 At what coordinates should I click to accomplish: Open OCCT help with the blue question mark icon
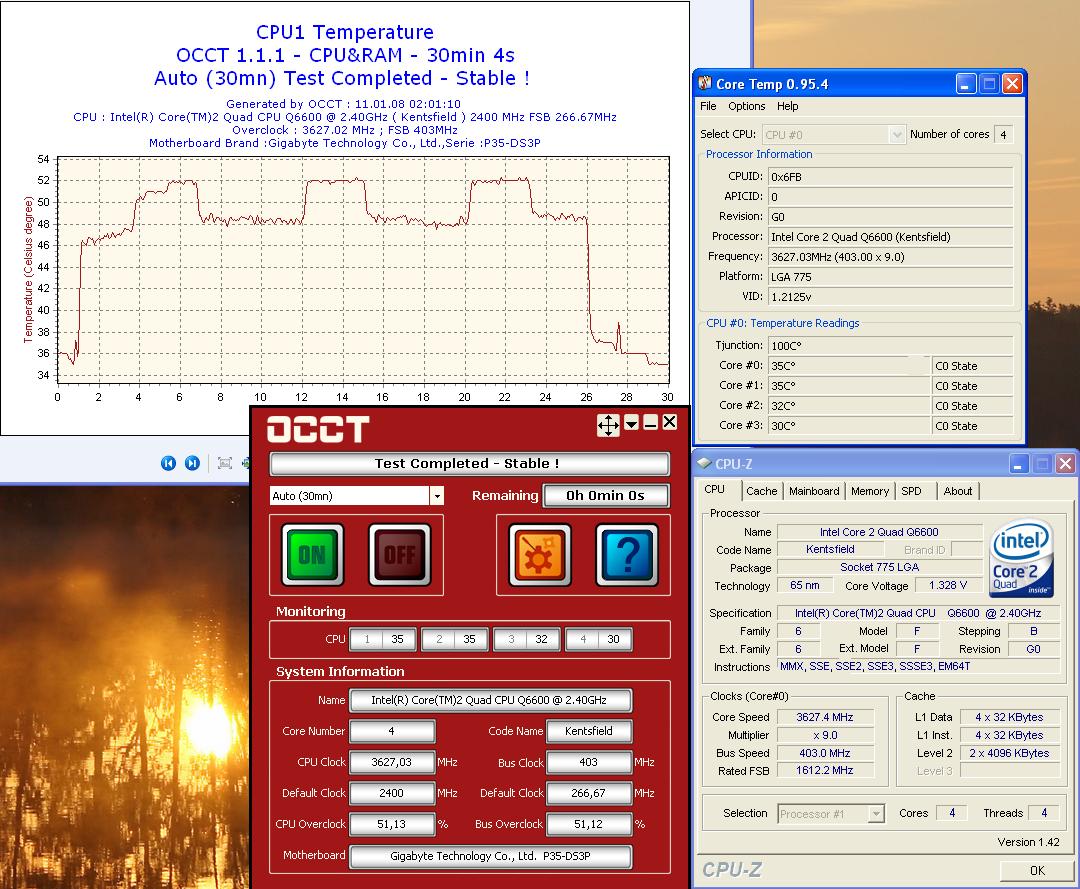click(x=627, y=554)
